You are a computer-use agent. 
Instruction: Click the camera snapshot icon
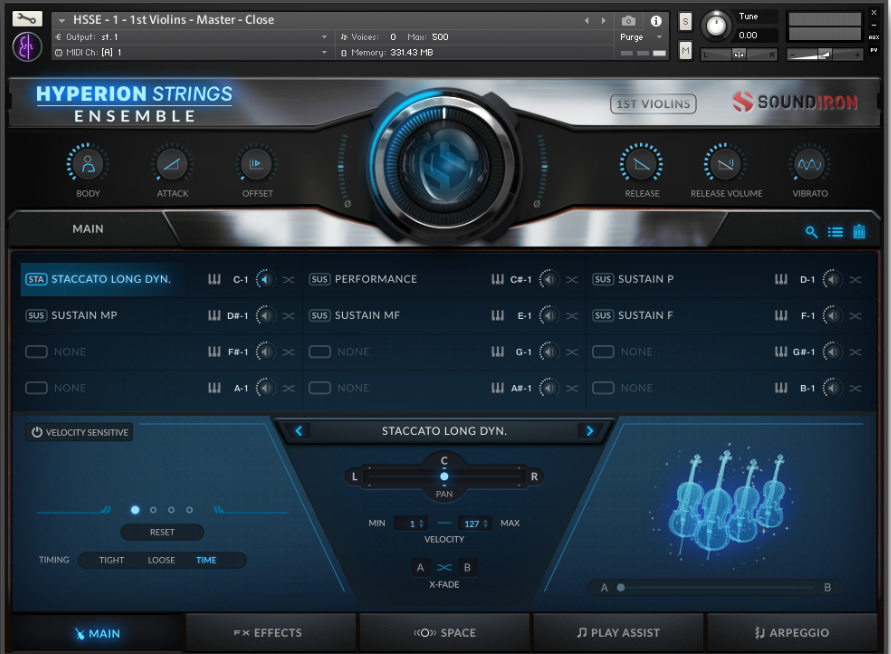[x=628, y=20]
